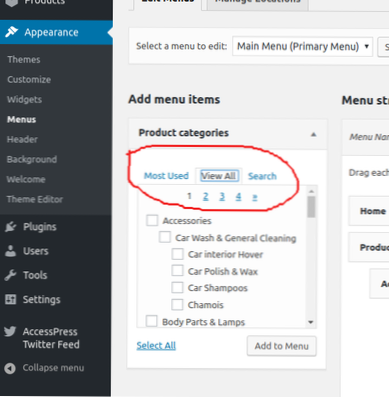Open the Theme Editor submenu item
Viewport: 389px width, 397px height.
click(35, 199)
